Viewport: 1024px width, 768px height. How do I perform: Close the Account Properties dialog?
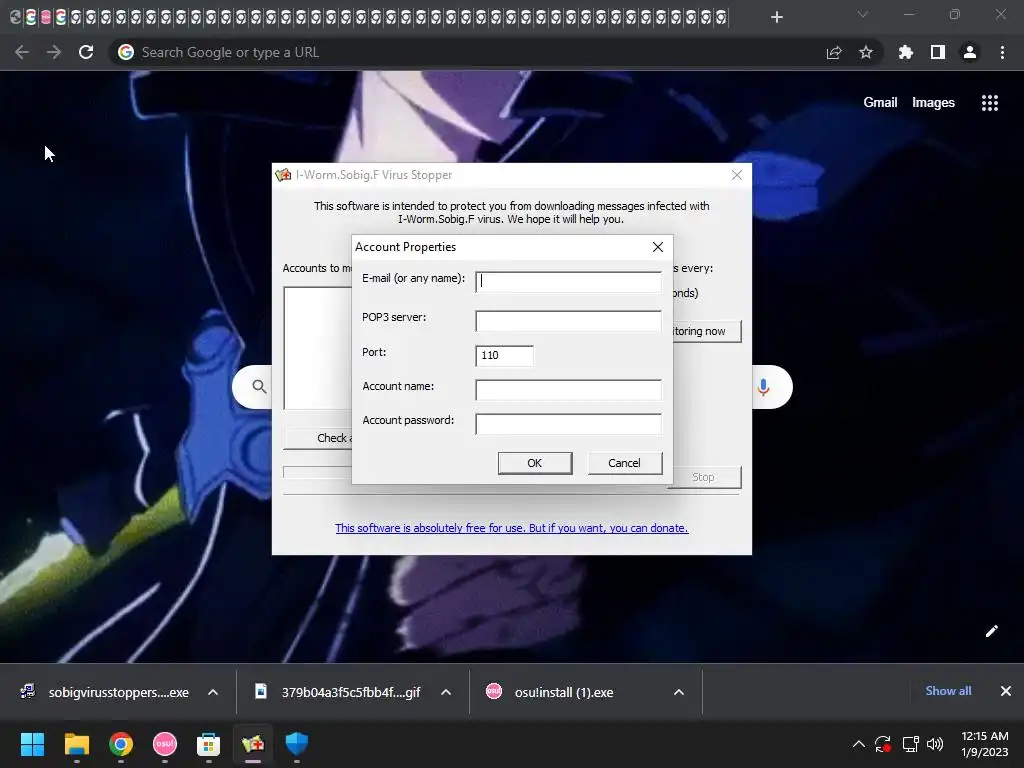click(658, 247)
